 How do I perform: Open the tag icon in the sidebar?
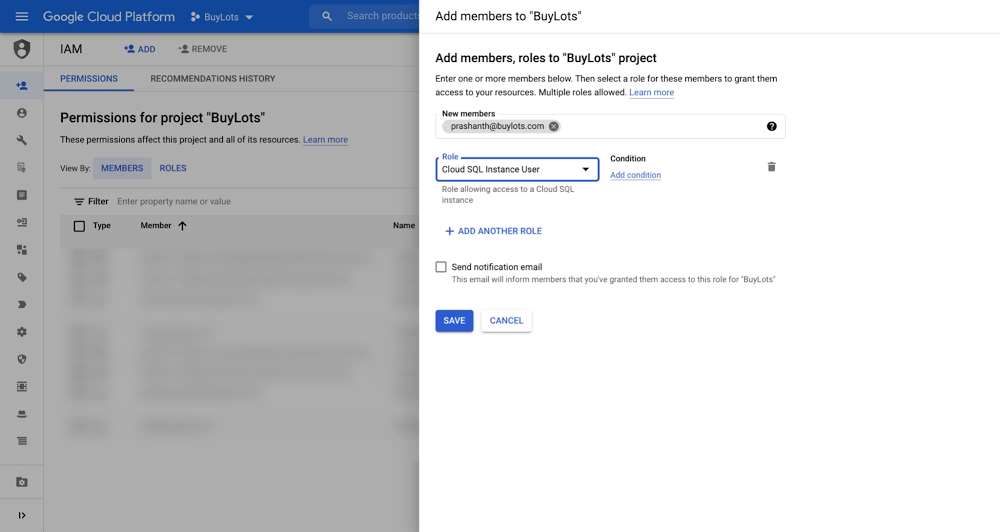point(22,277)
